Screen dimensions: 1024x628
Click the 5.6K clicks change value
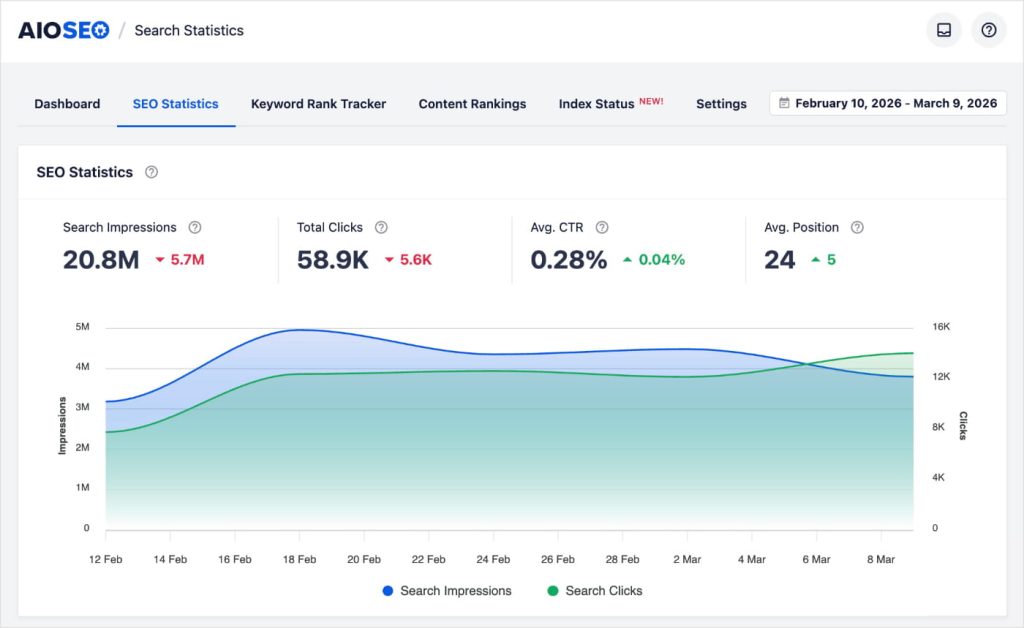click(416, 260)
